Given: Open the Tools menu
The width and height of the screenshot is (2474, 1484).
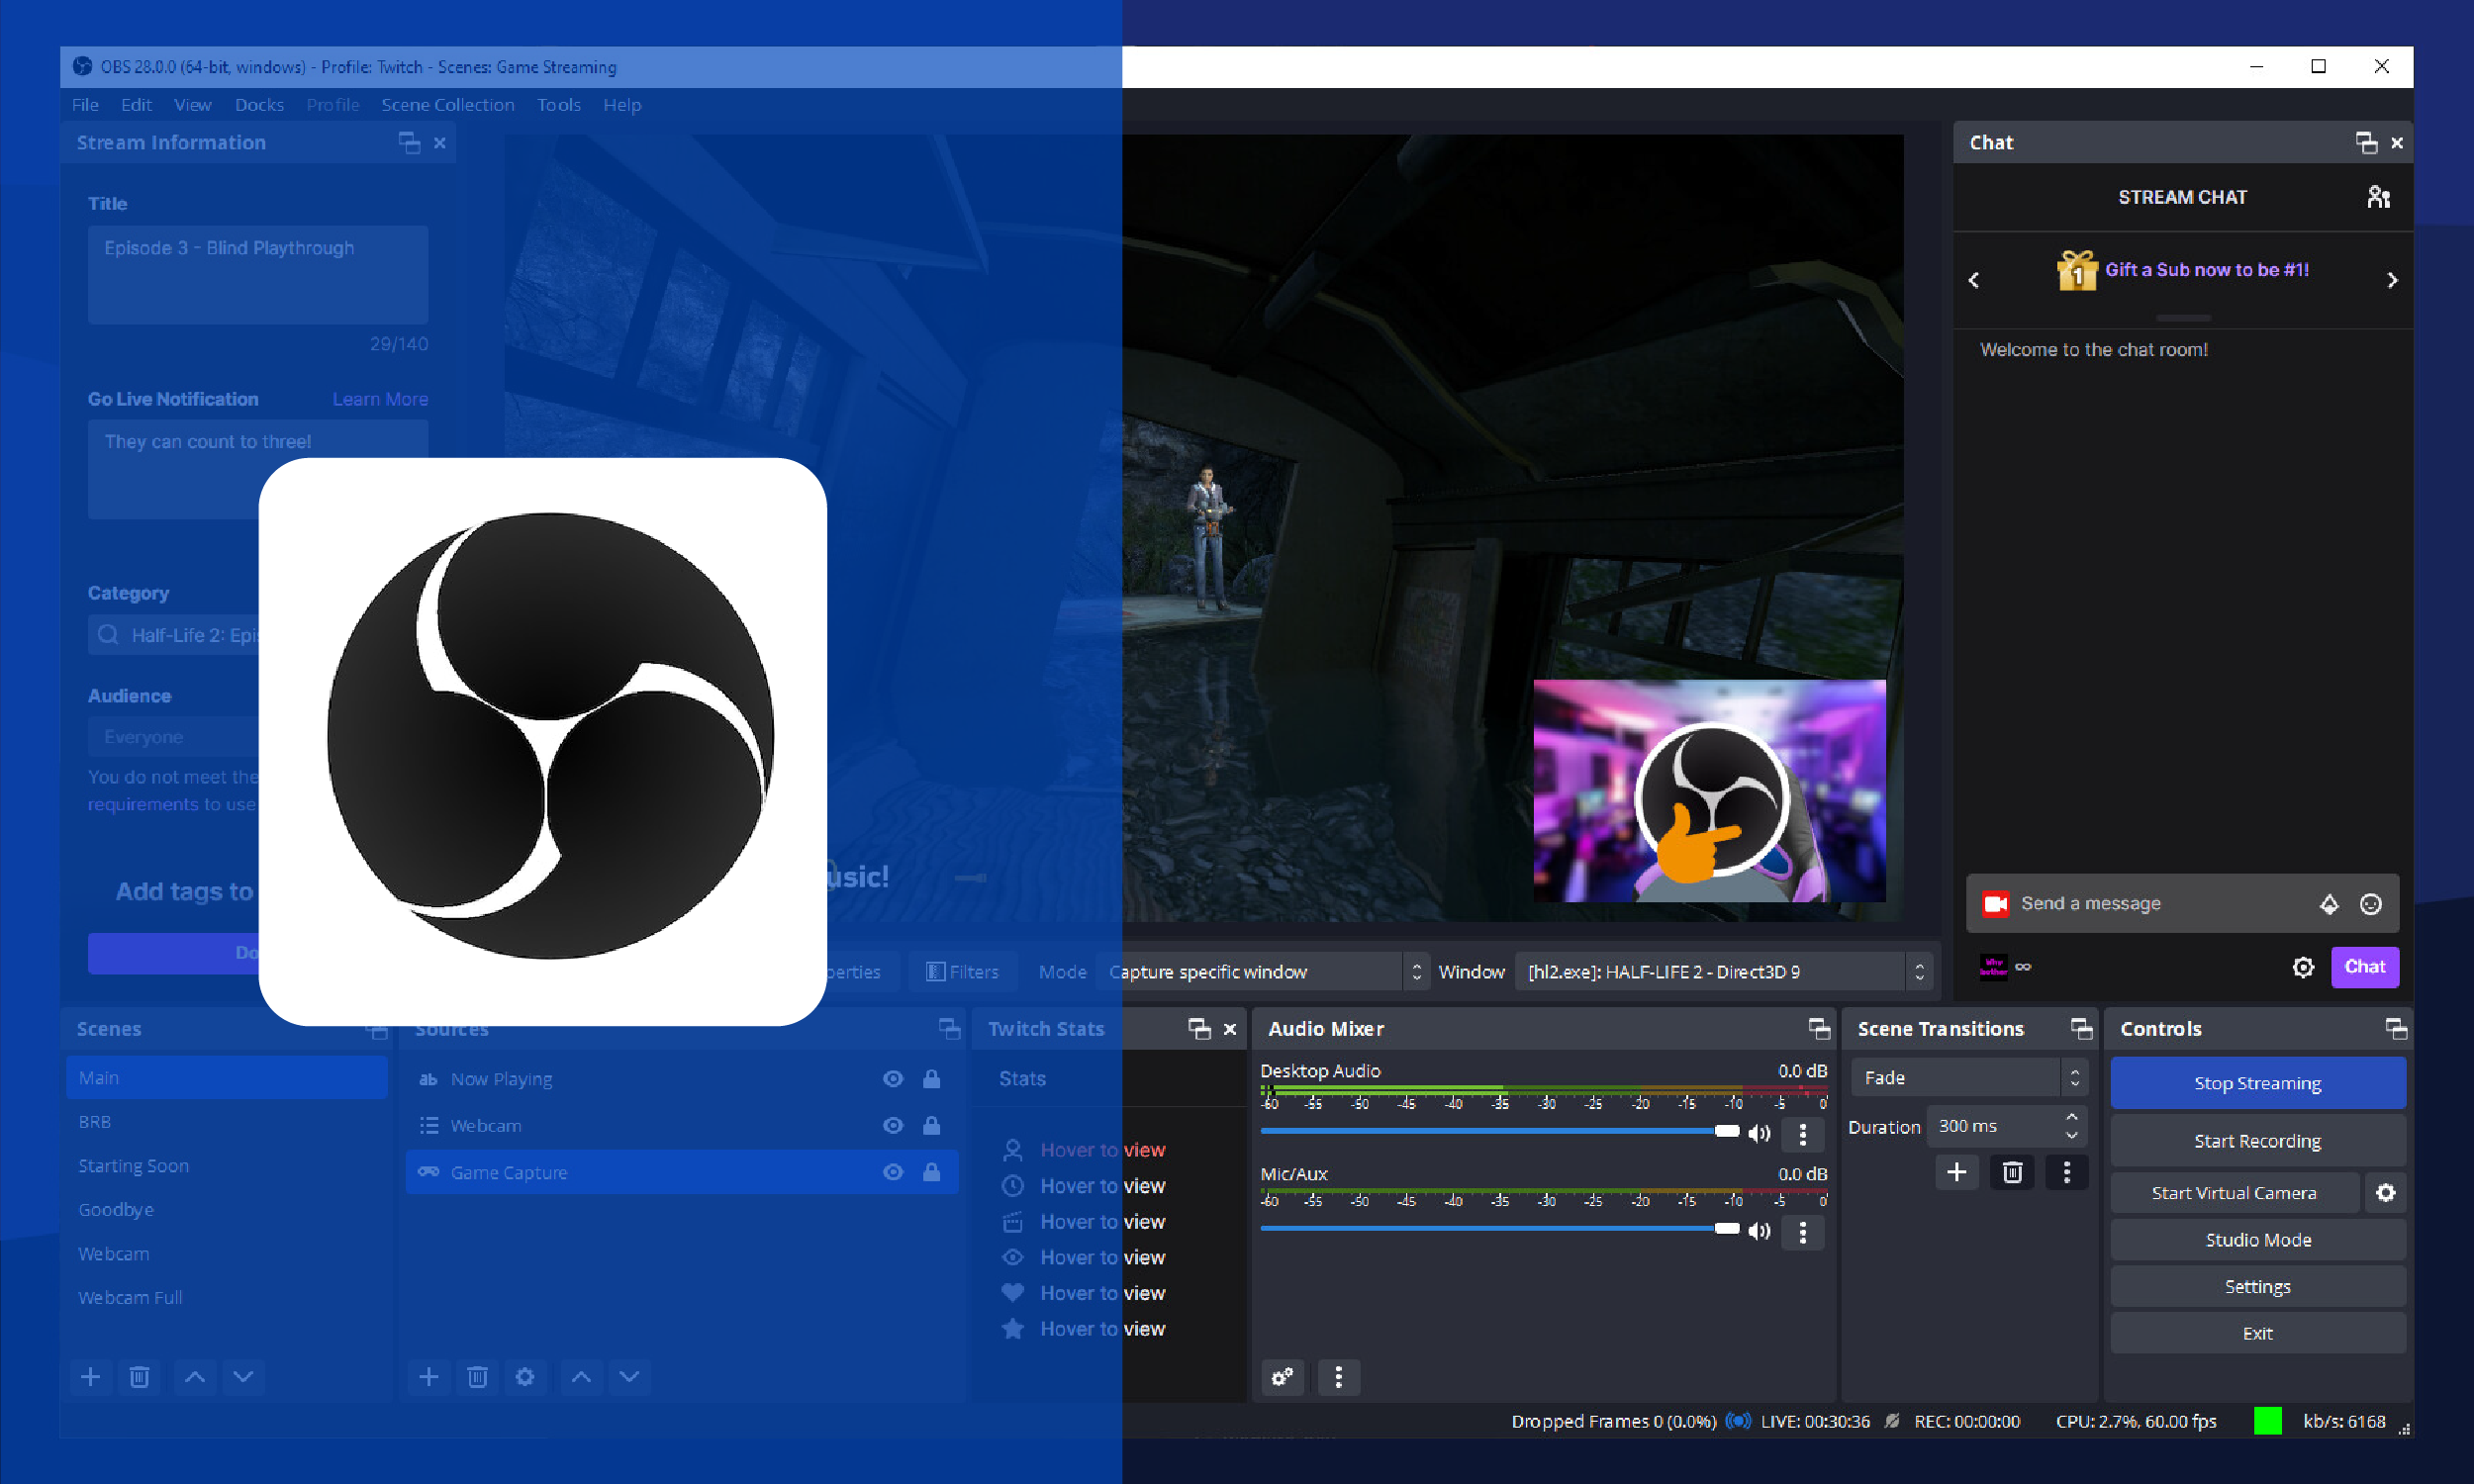Looking at the screenshot, I should [558, 105].
